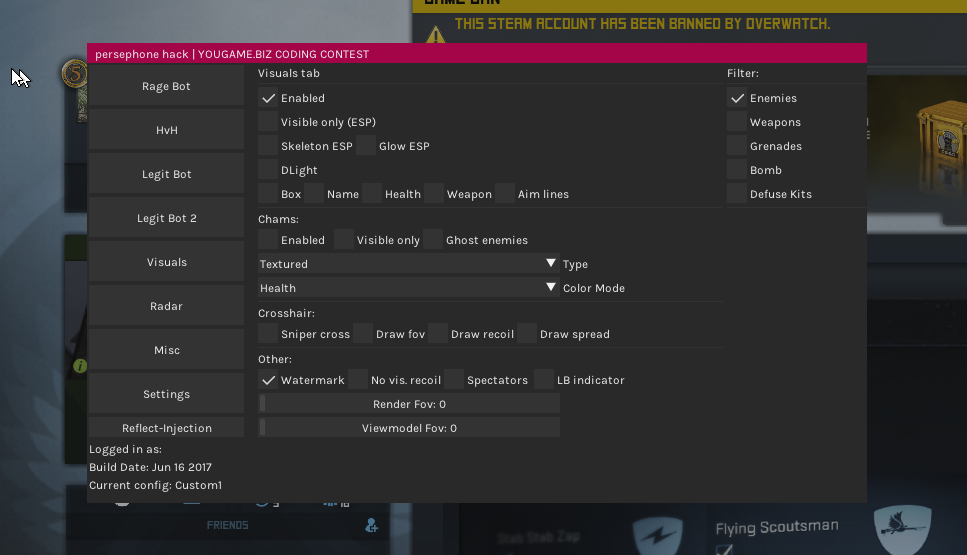
Task: Enable No vis. recoil checkbox
Action: [x=358, y=380]
